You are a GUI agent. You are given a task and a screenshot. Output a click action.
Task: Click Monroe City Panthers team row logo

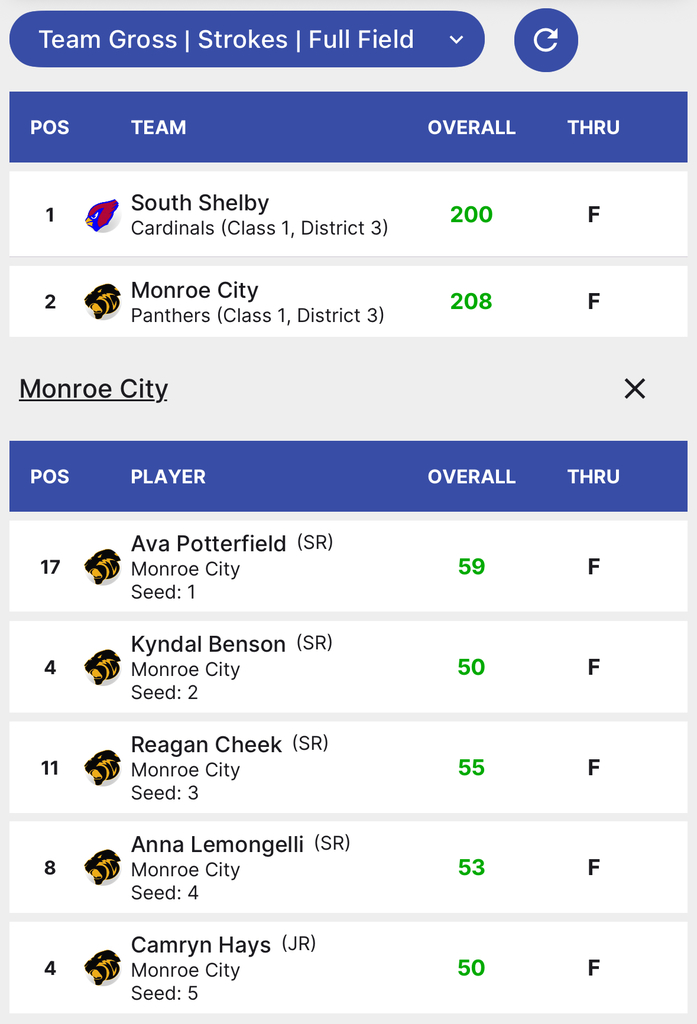point(102,301)
